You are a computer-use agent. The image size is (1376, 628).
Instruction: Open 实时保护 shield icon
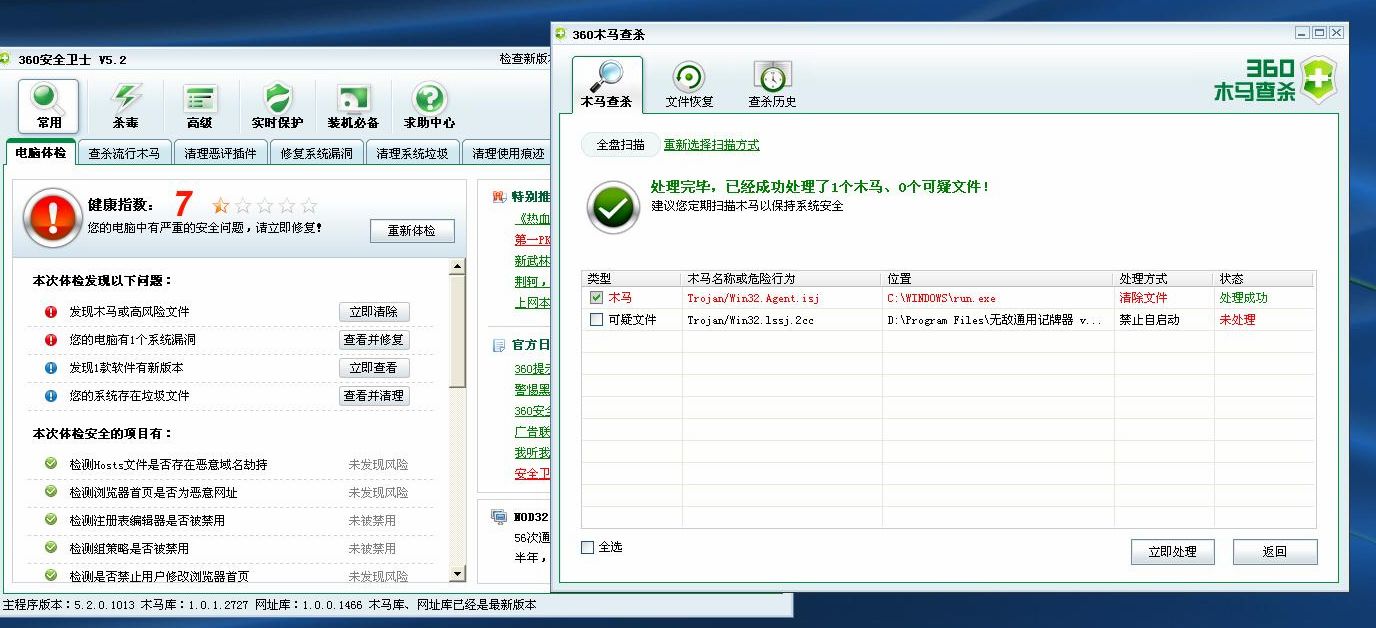pos(277,106)
